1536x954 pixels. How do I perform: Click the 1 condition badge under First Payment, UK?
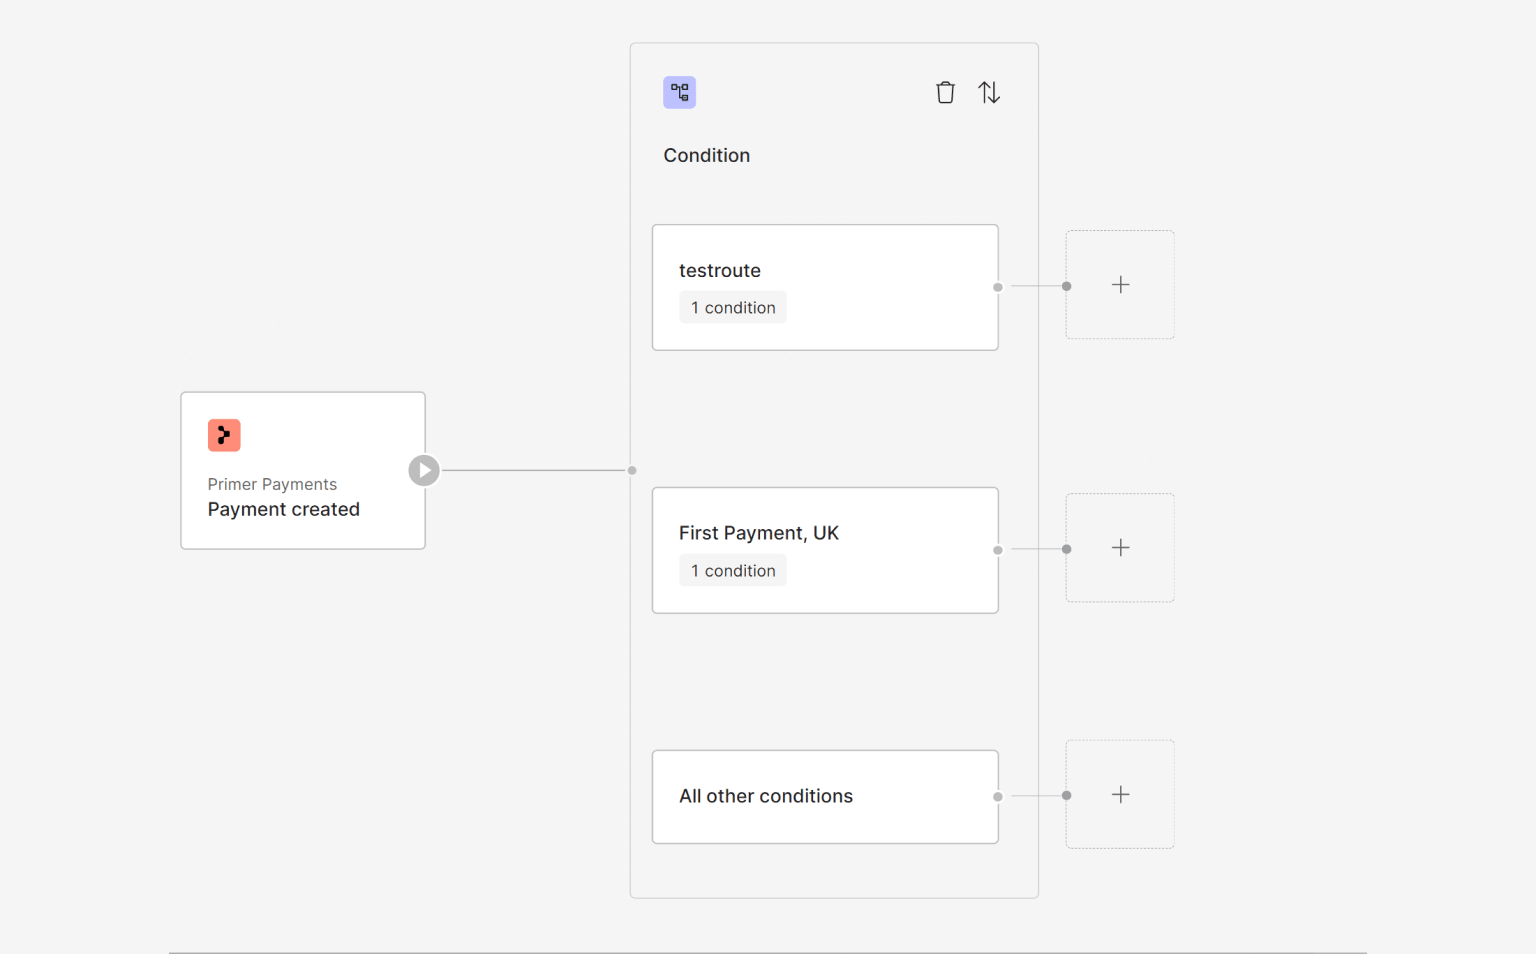[x=733, y=571]
